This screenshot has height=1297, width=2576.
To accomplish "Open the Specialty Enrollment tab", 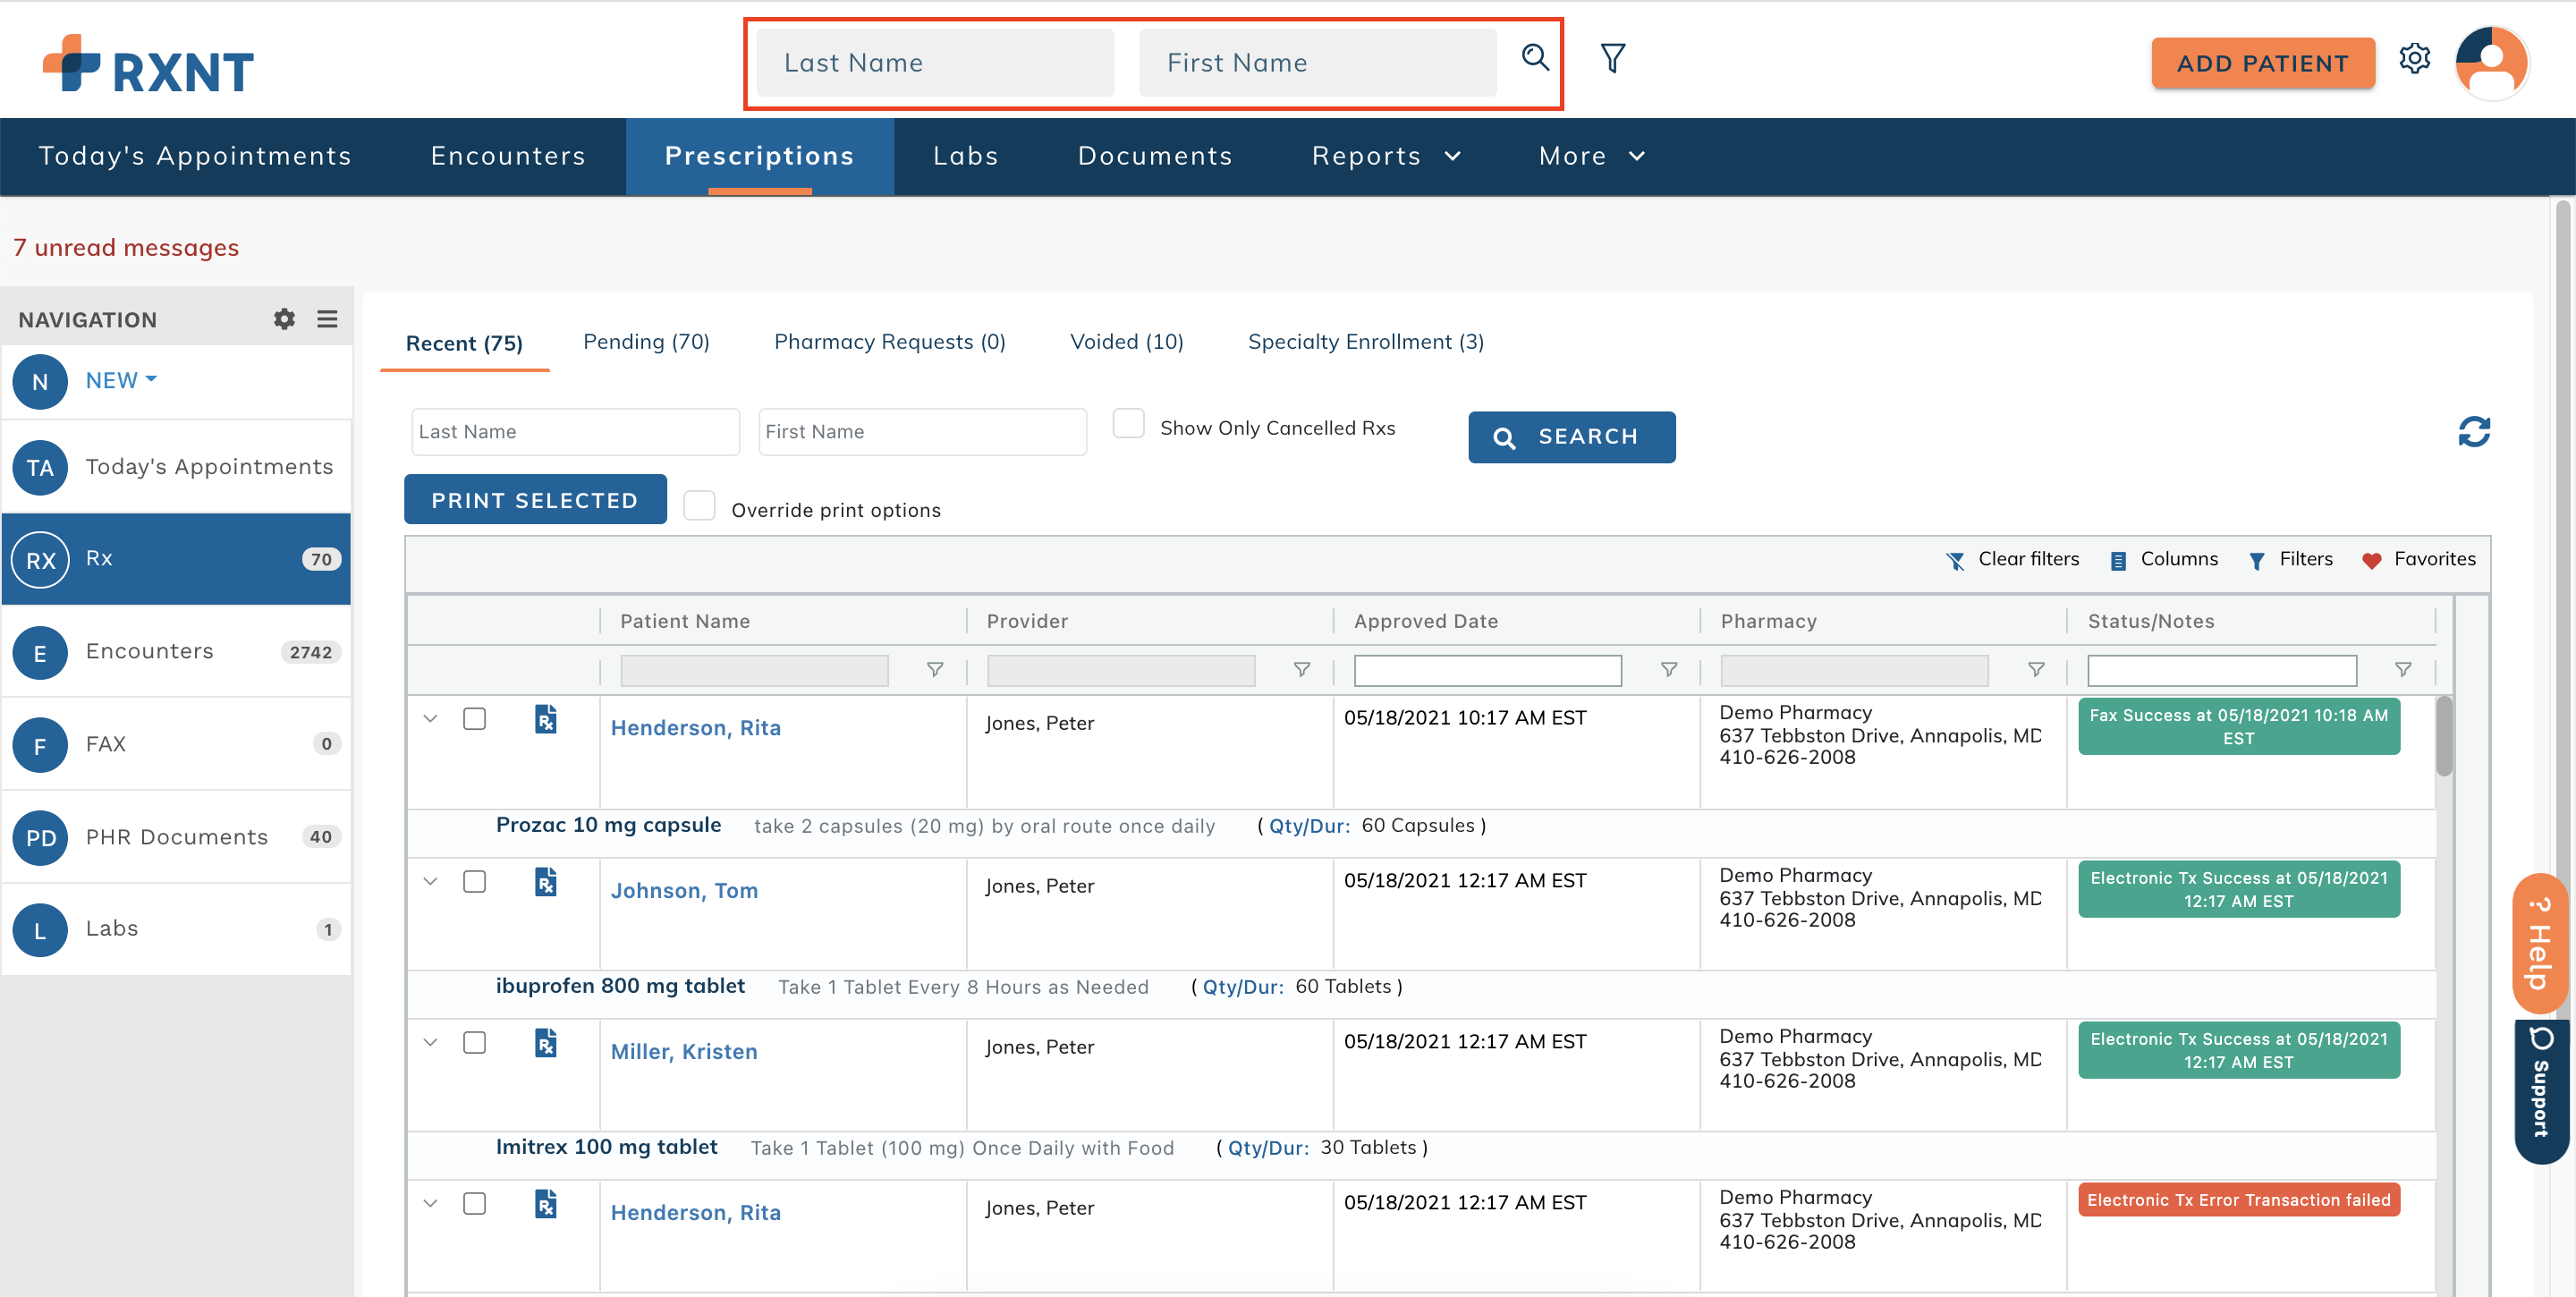I will (1365, 341).
